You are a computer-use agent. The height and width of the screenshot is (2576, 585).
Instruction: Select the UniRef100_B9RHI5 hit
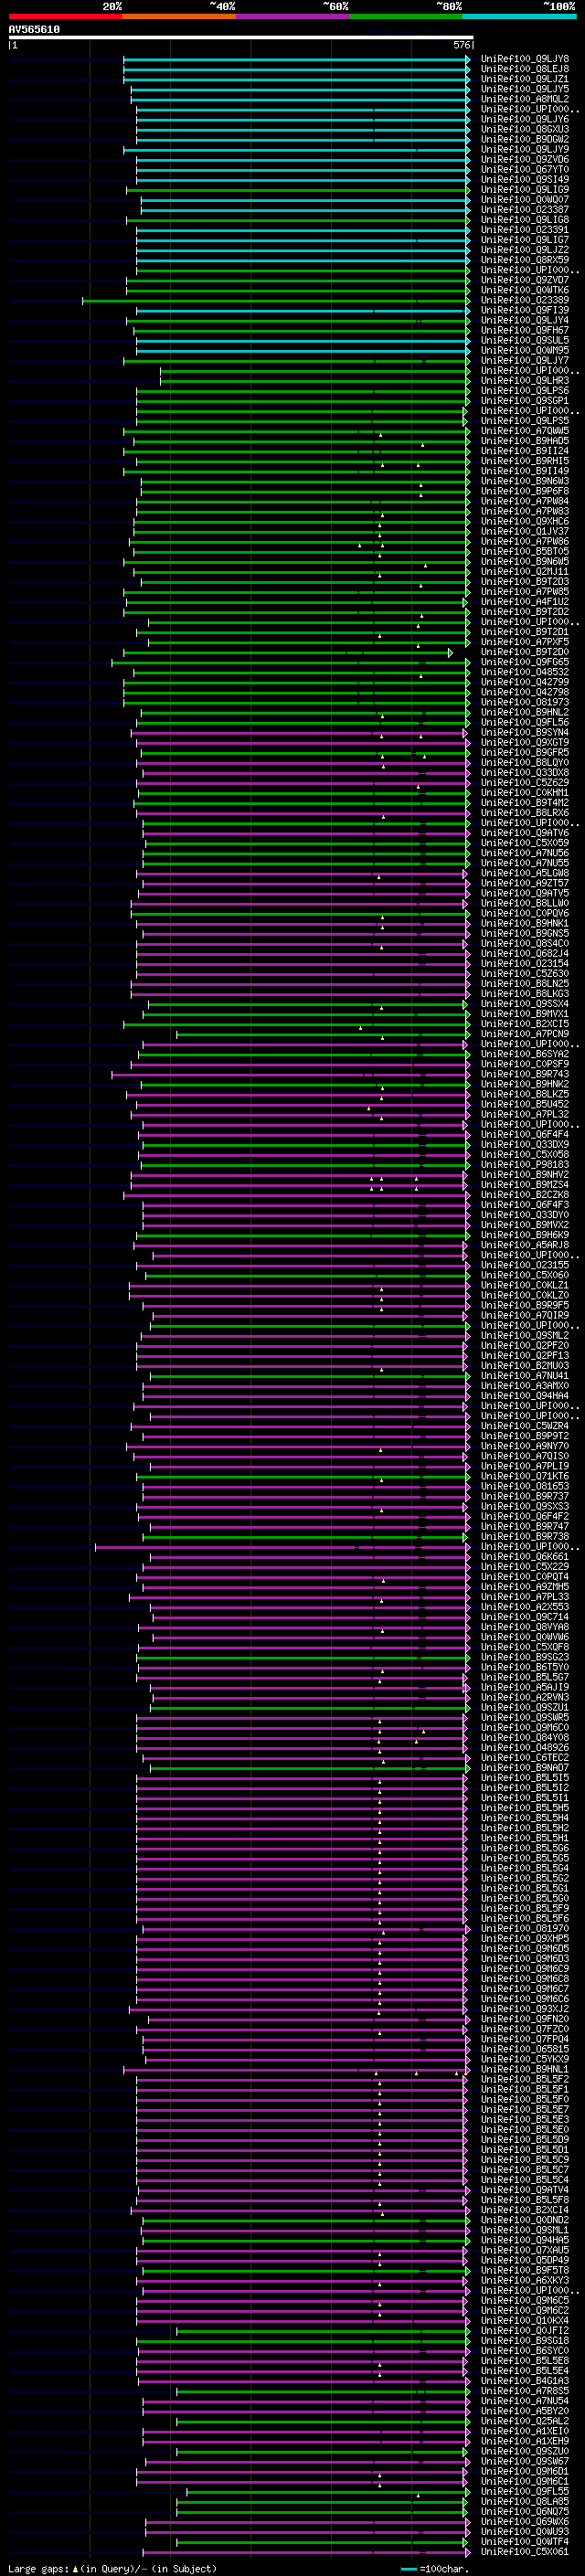[524, 461]
